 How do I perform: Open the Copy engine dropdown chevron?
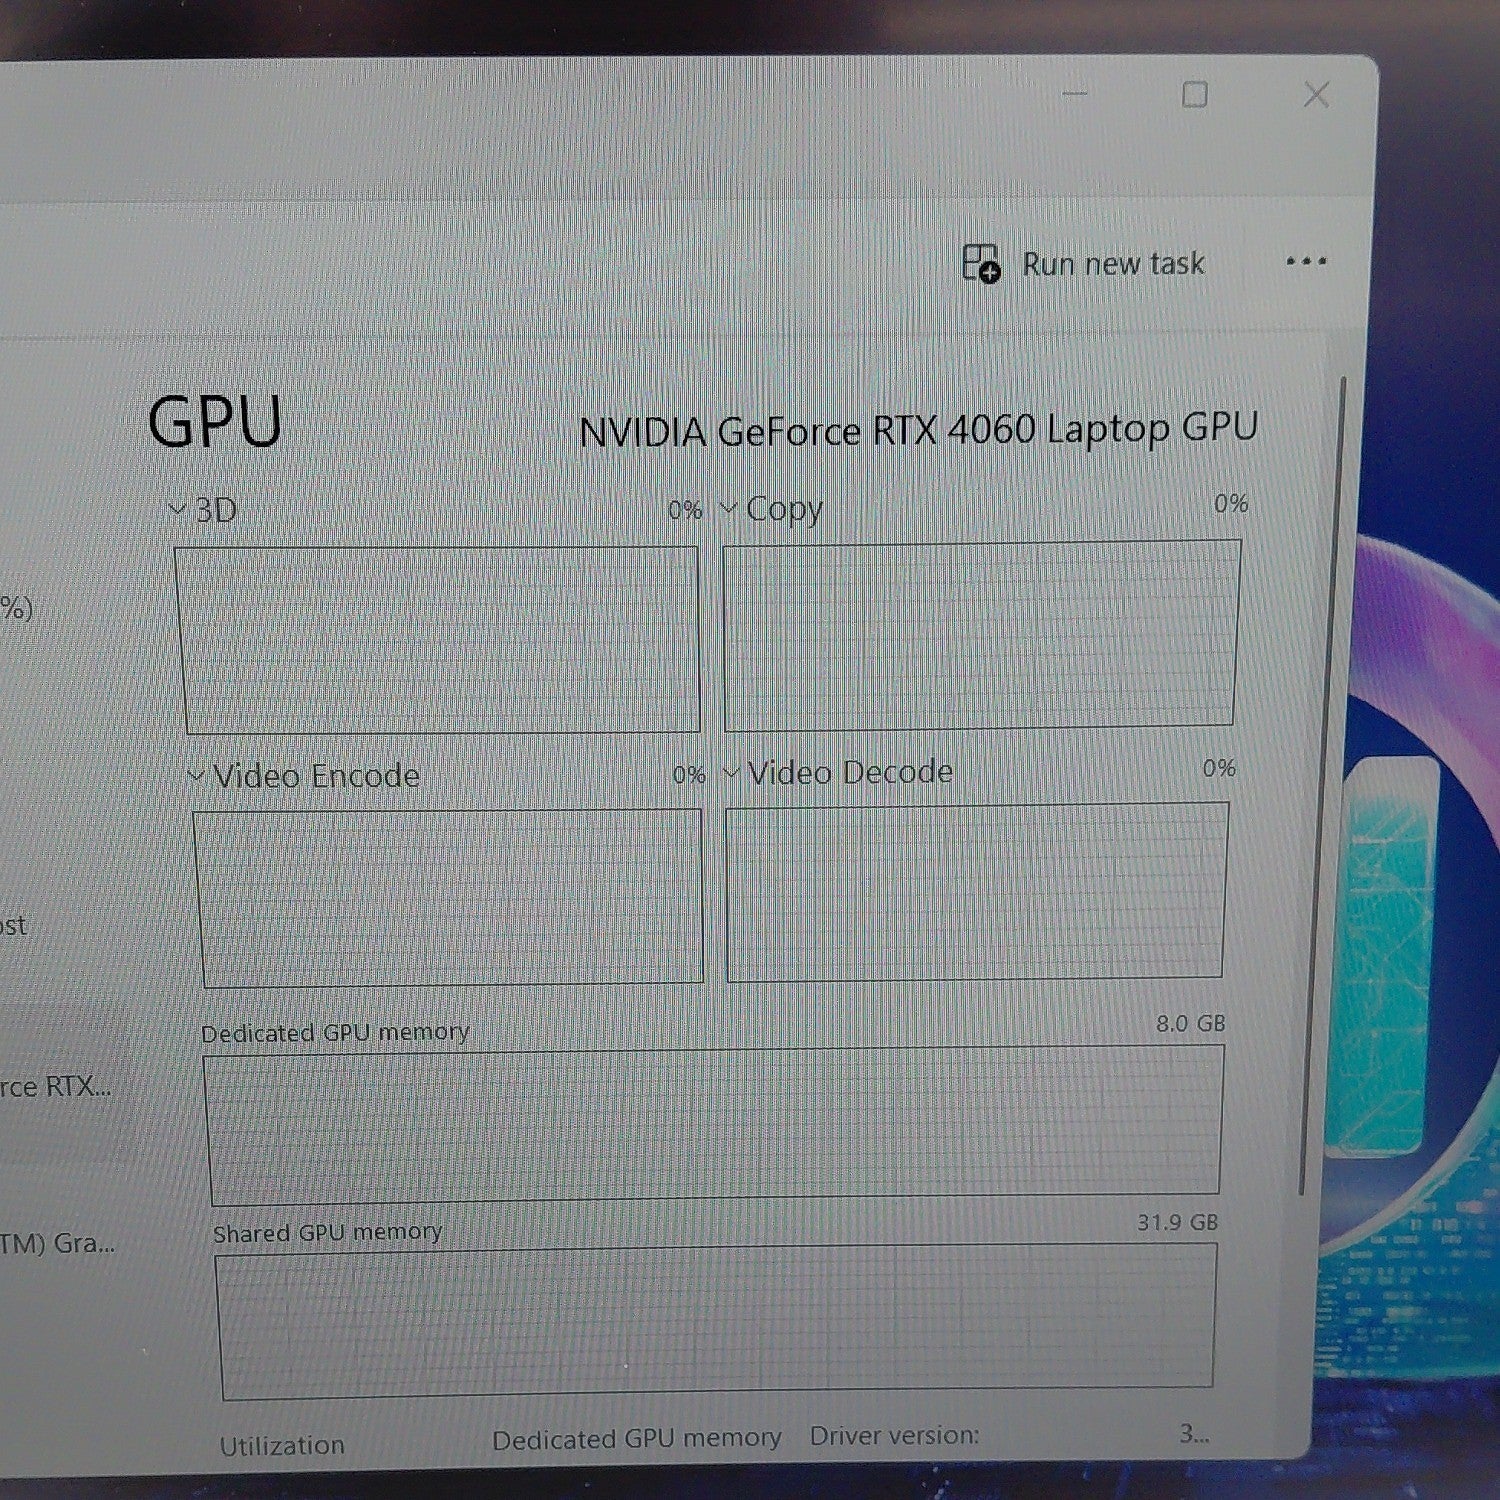point(729,508)
